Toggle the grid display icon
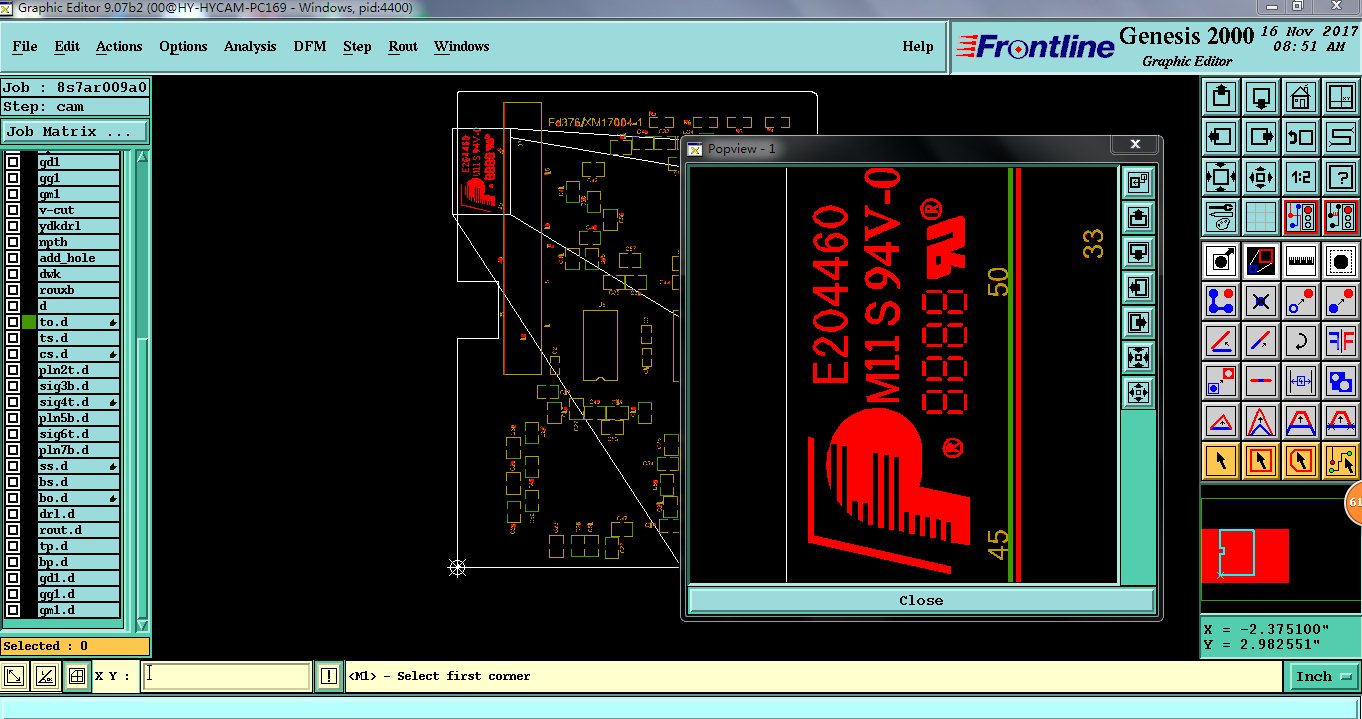 point(1261,216)
